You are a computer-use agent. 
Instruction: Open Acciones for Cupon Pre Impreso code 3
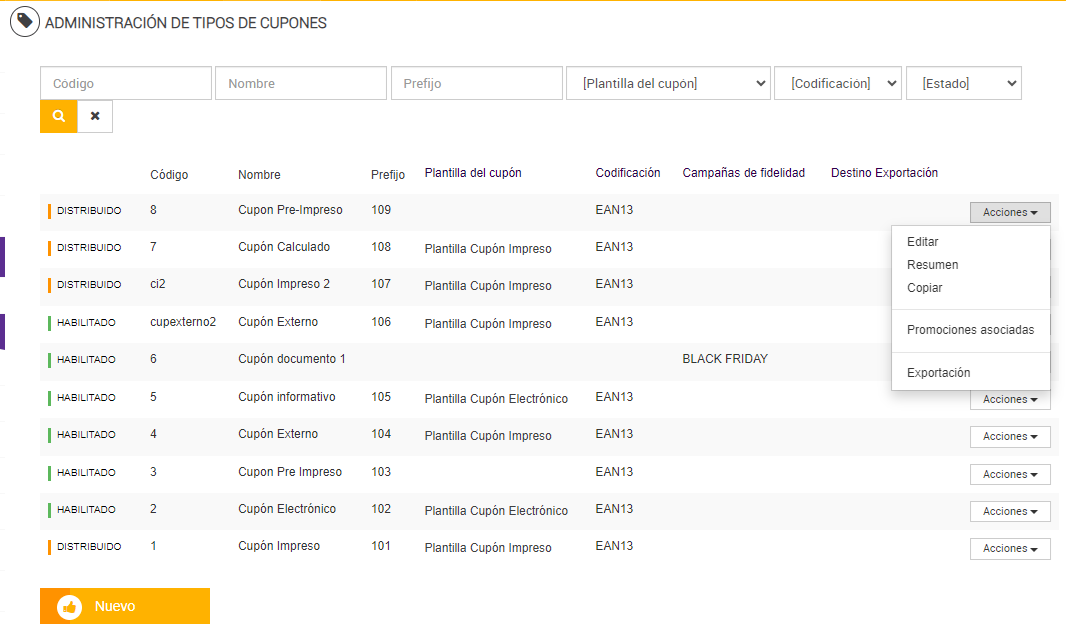1010,474
